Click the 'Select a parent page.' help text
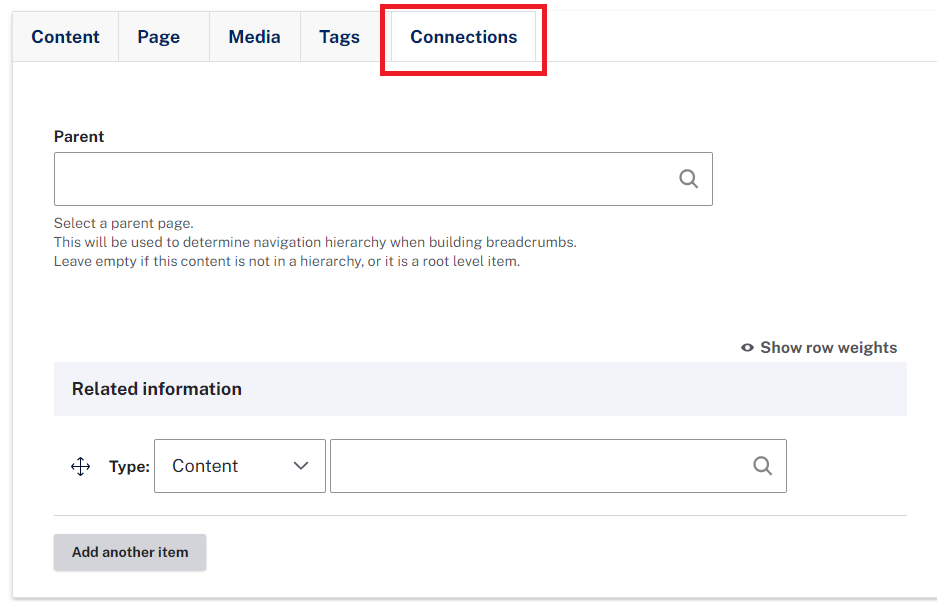937x602 pixels. point(124,223)
